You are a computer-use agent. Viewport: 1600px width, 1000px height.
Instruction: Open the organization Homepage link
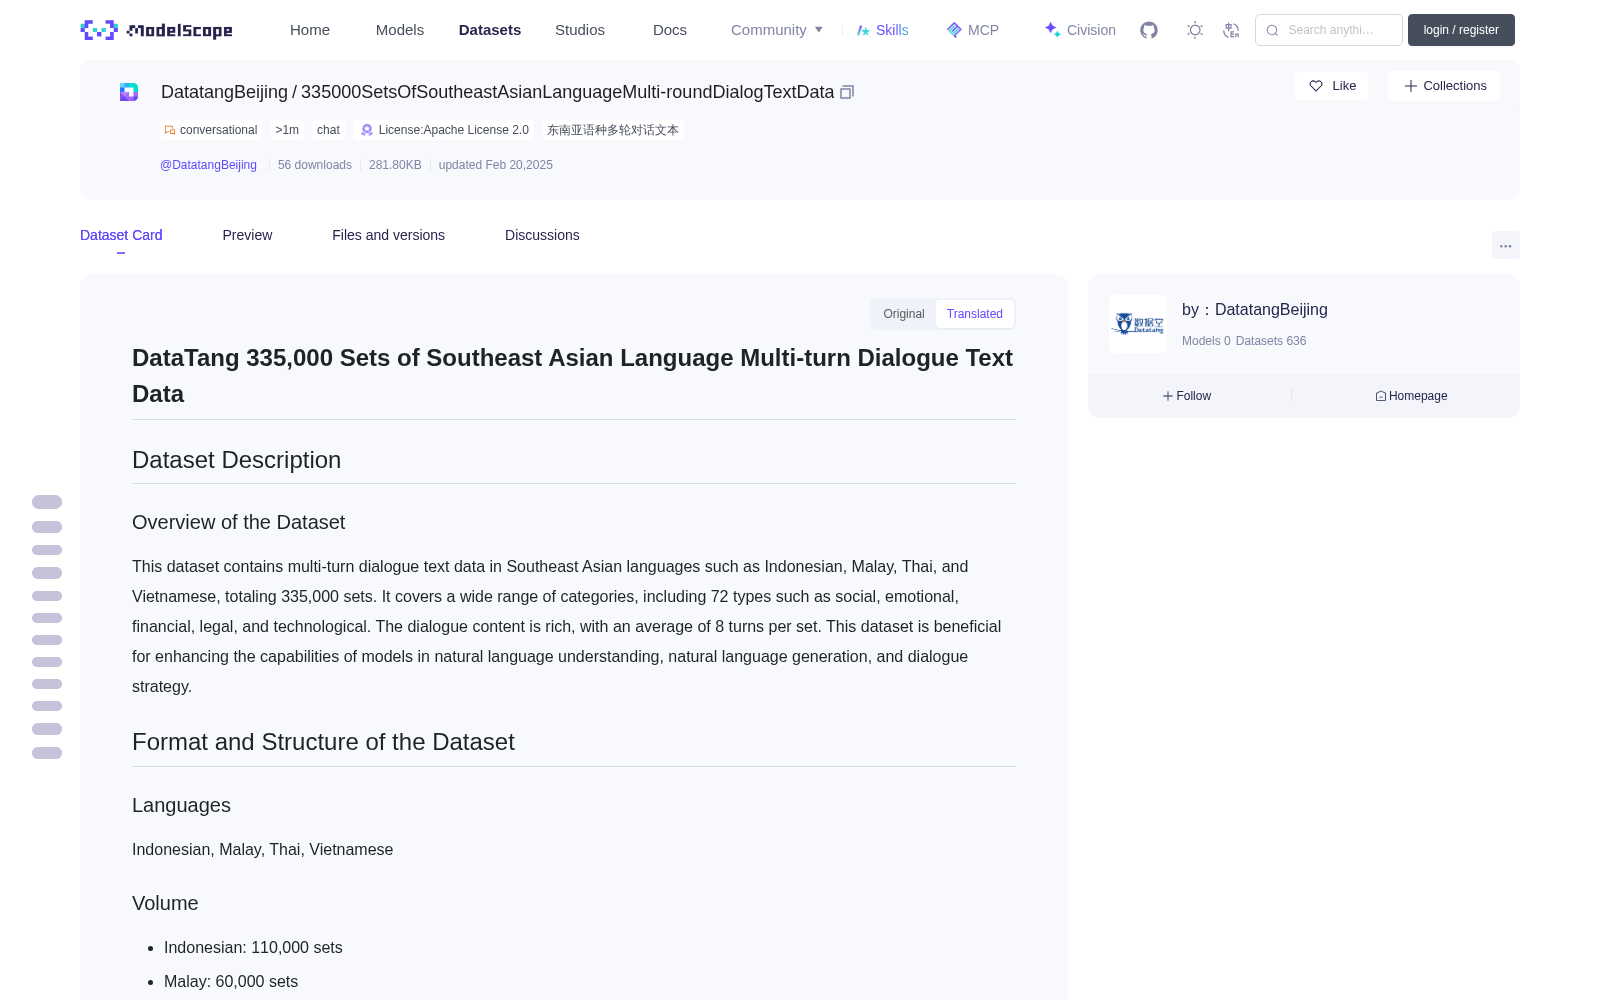coord(1411,396)
